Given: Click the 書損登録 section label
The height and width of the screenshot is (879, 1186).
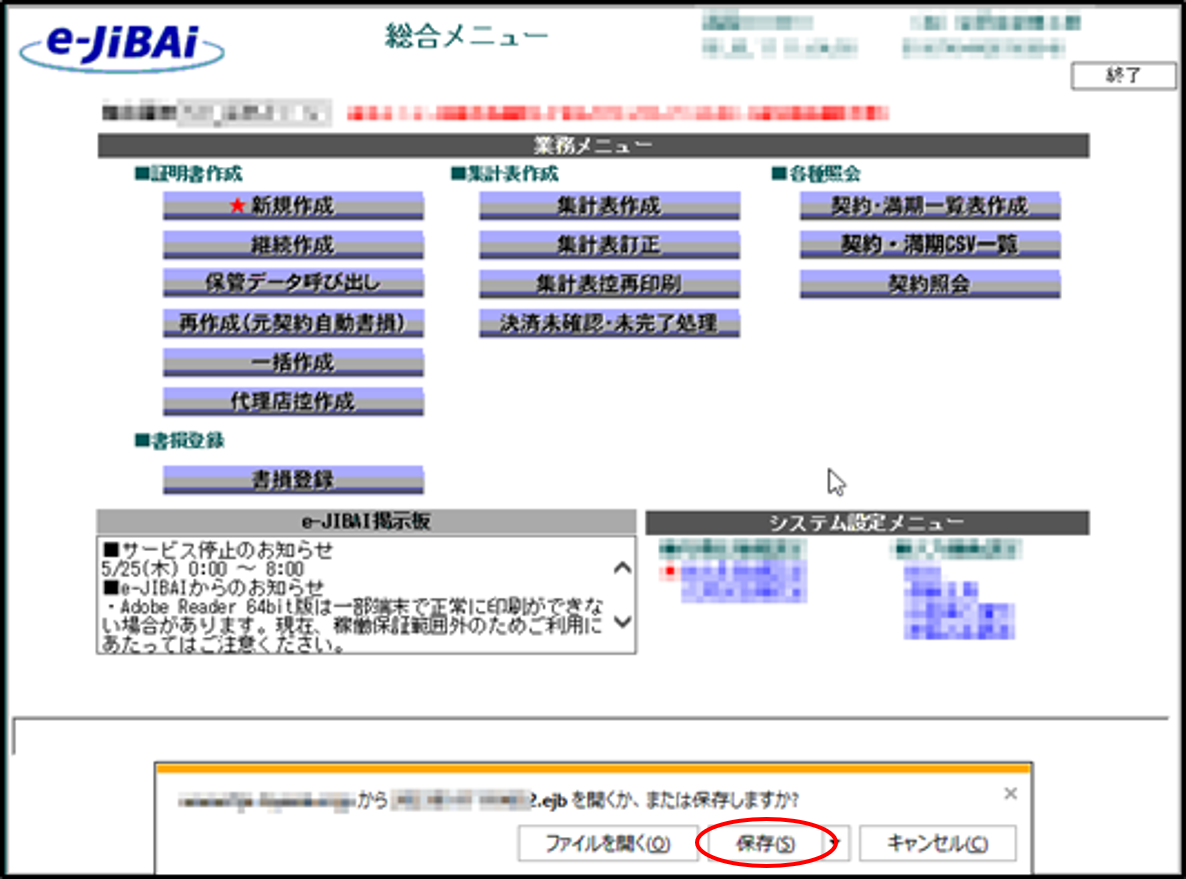Looking at the screenshot, I should click(x=179, y=441).
